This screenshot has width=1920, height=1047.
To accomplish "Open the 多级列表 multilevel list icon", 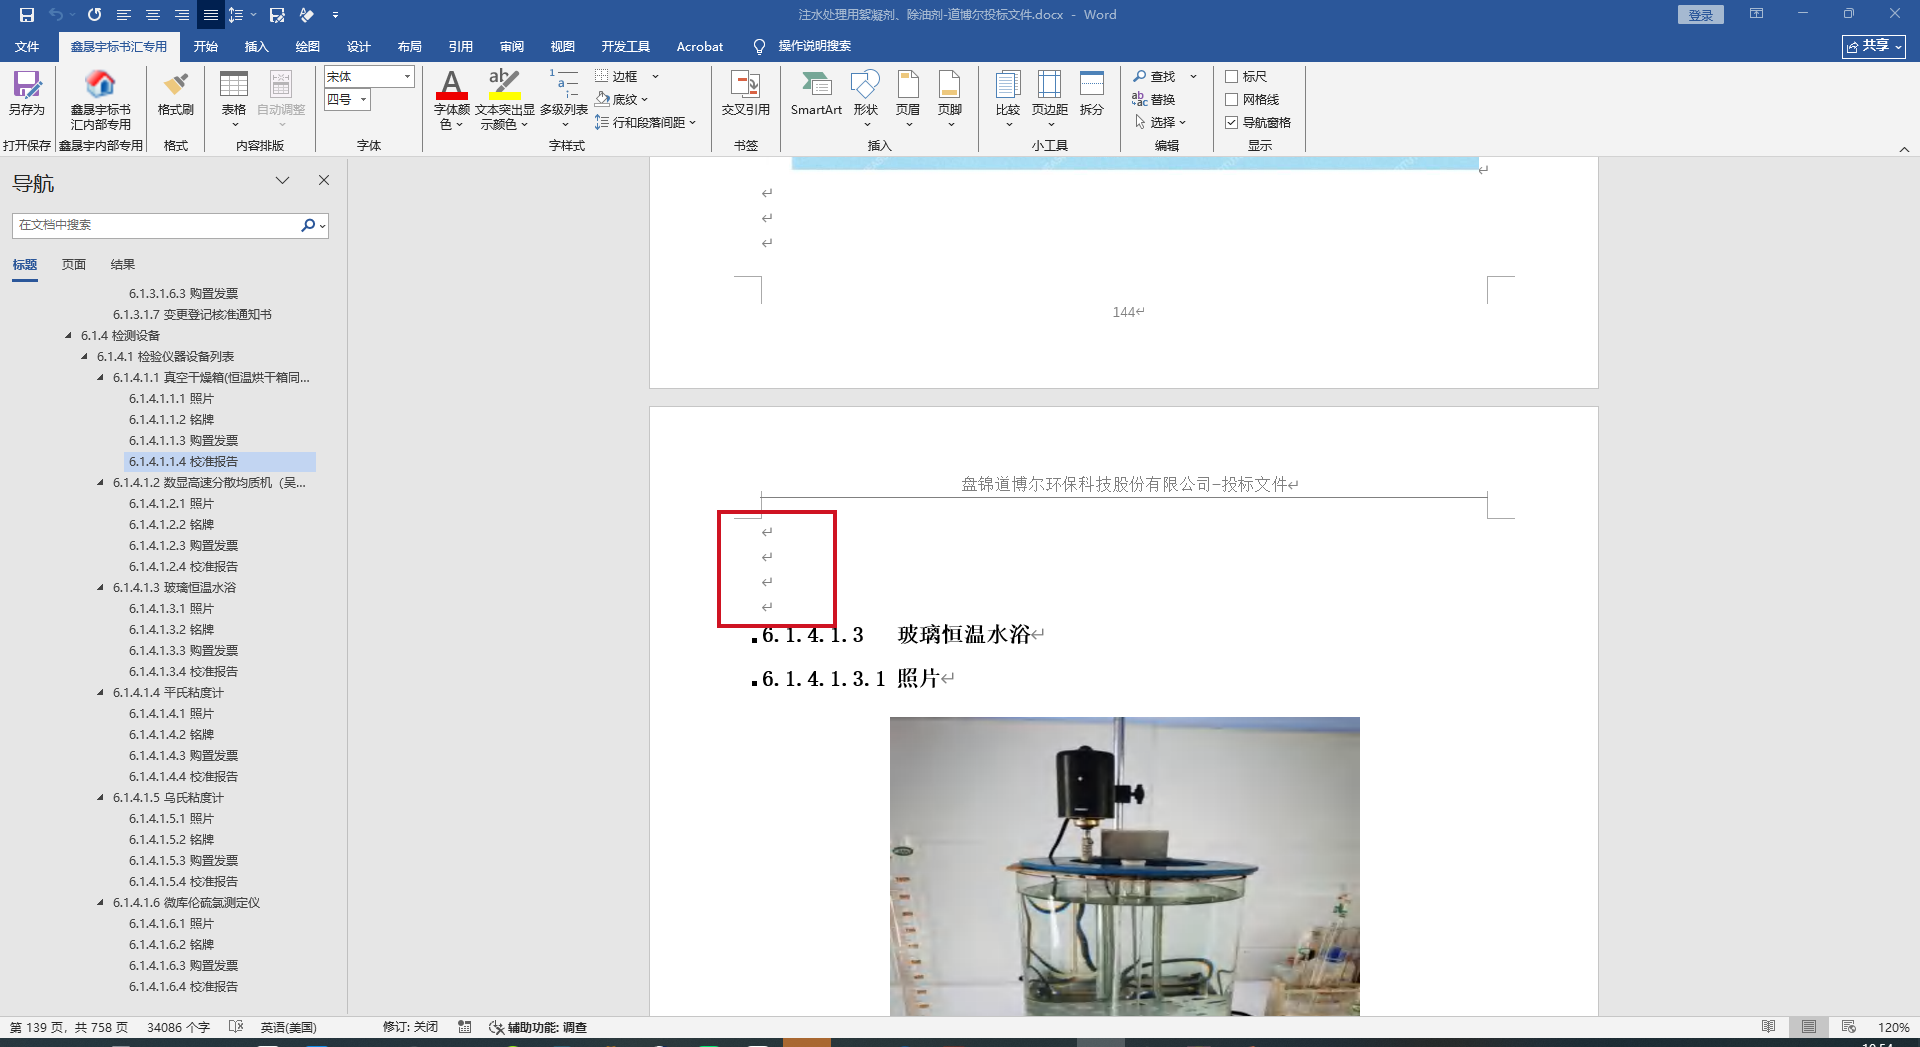I will coord(564,84).
